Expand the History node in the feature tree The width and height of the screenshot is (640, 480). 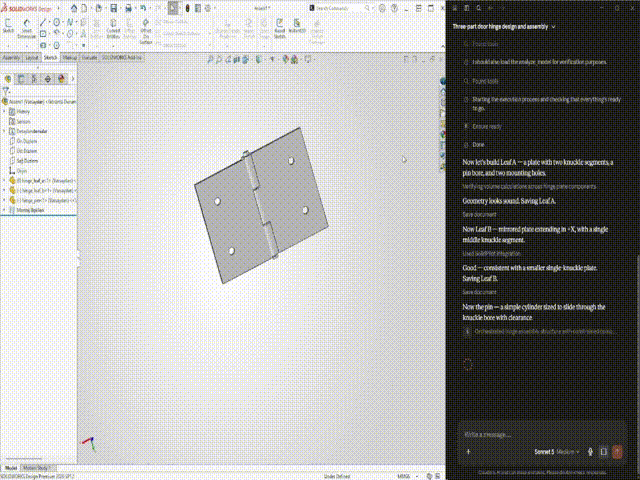(4, 111)
